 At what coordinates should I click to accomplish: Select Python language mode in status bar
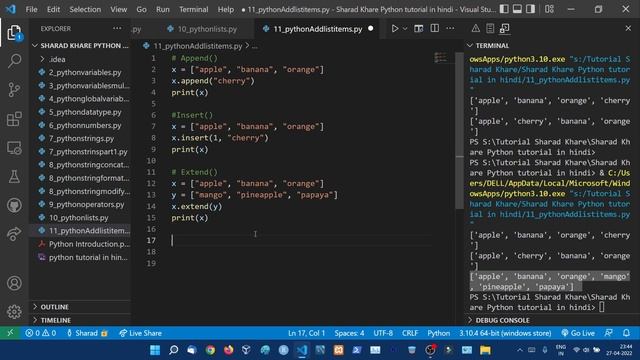click(438, 333)
